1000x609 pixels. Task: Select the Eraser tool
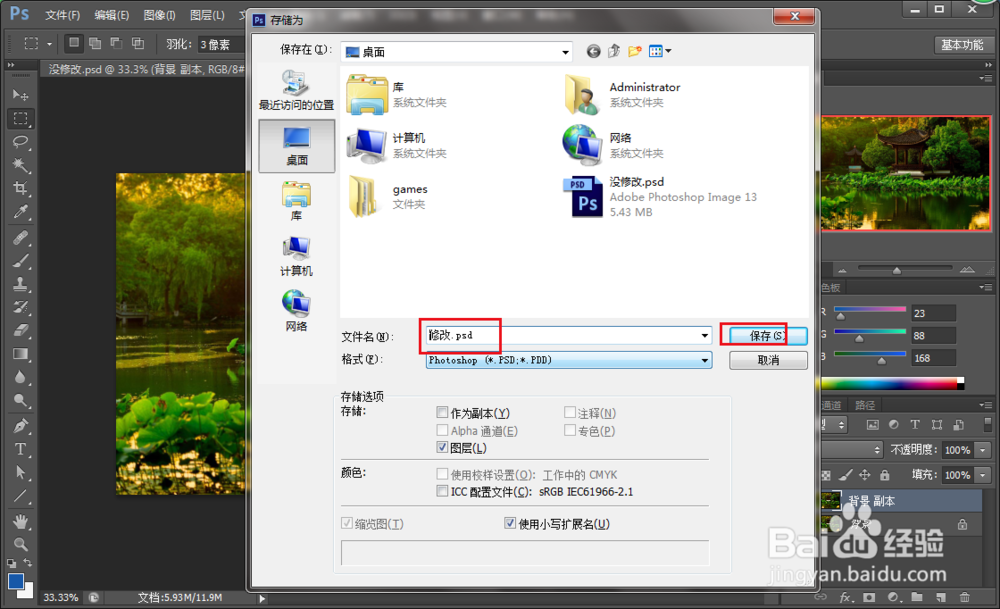[x=20, y=330]
